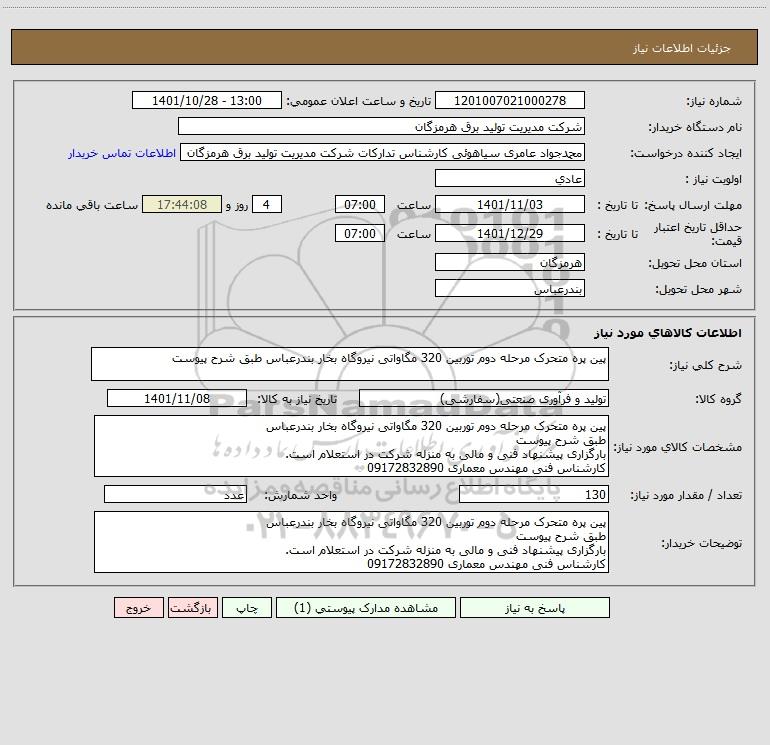Click the announcement date field 1401/10/28 - 13:00
Screen dimensions: 770x745
point(207,100)
